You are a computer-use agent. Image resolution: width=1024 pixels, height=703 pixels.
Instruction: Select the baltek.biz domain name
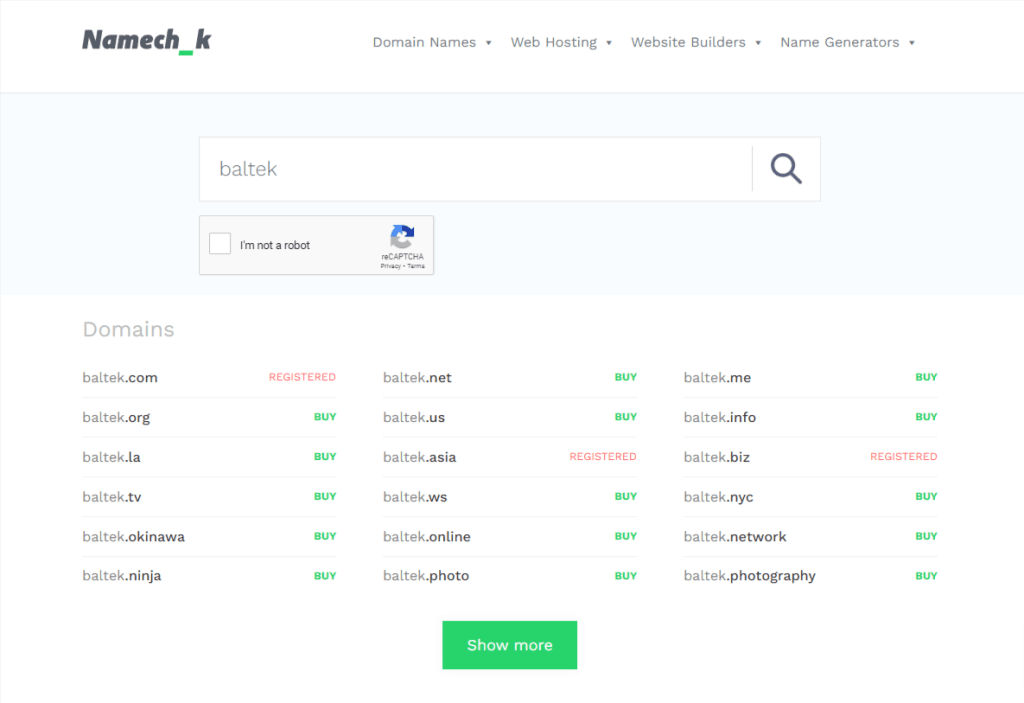tap(716, 457)
